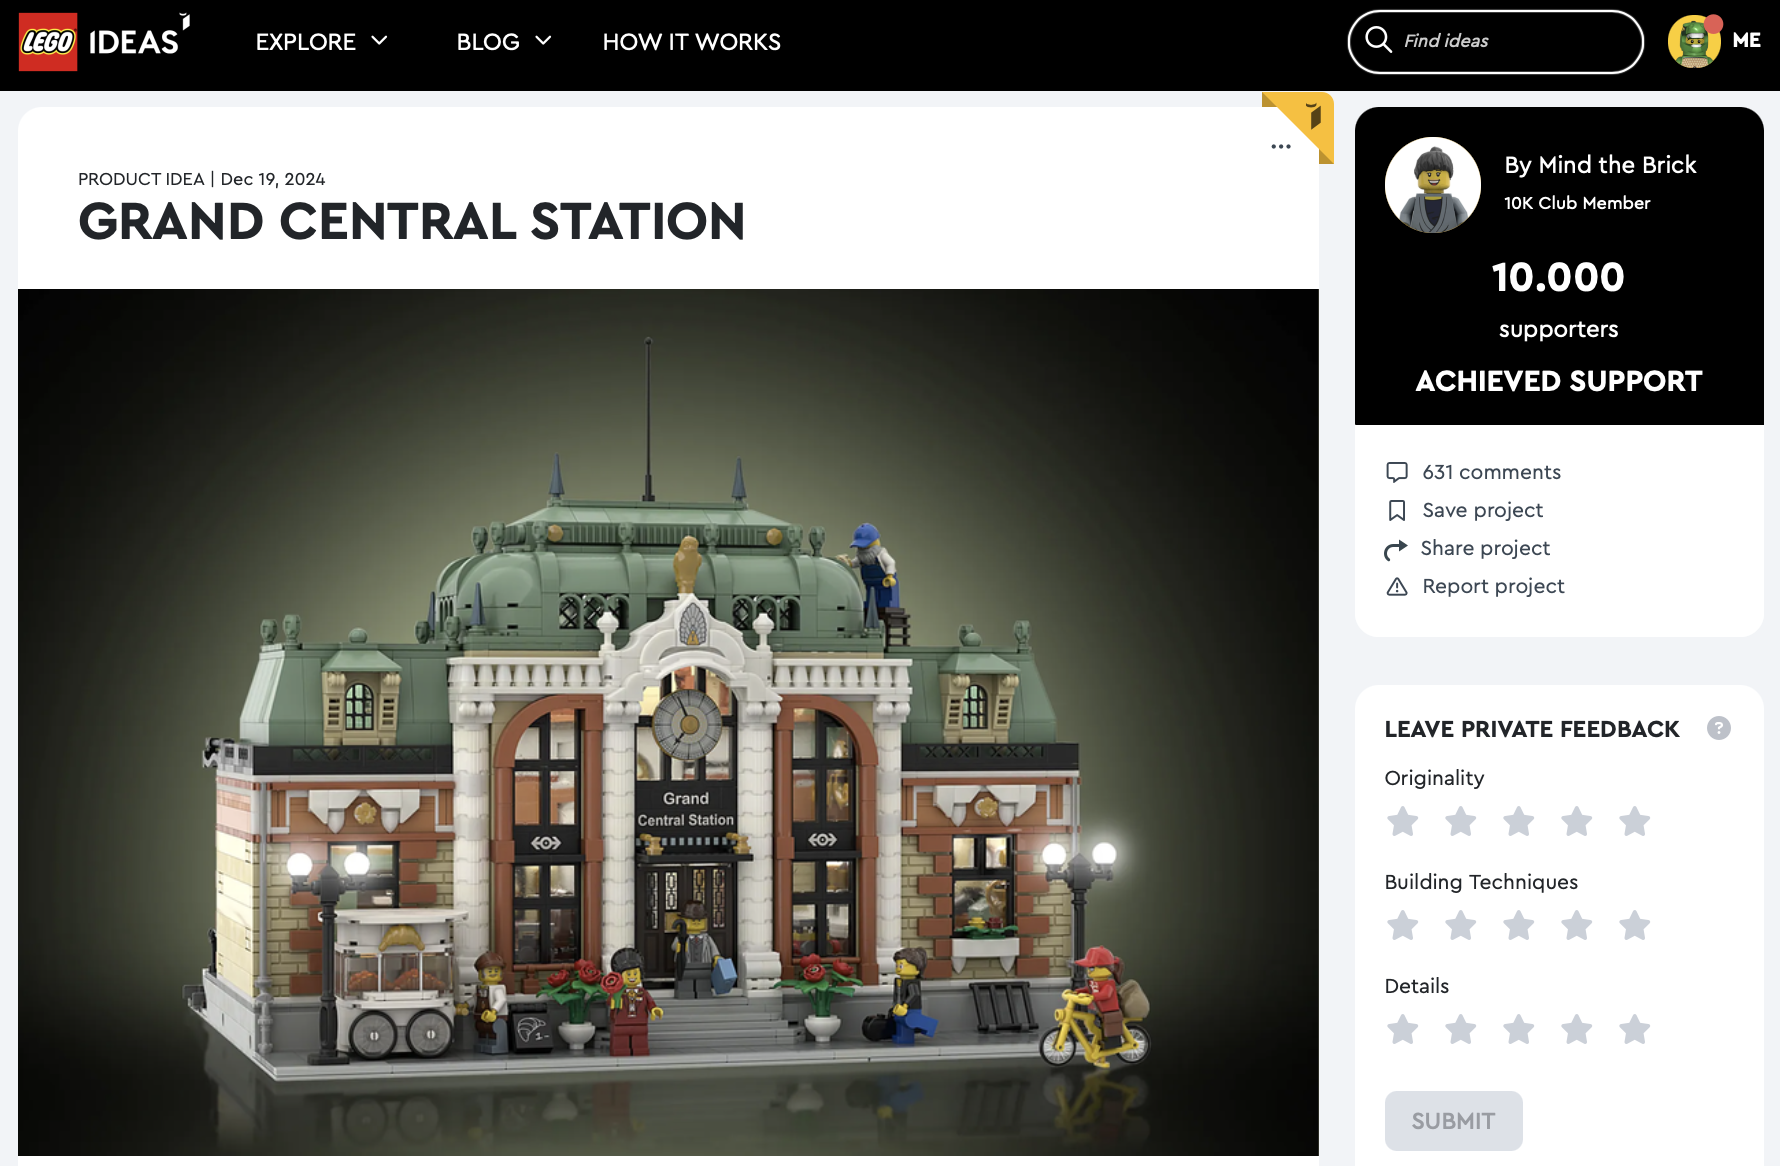This screenshot has width=1780, height=1166.
Task: View the Mind the Brick author avatar
Action: [x=1432, y=185]
